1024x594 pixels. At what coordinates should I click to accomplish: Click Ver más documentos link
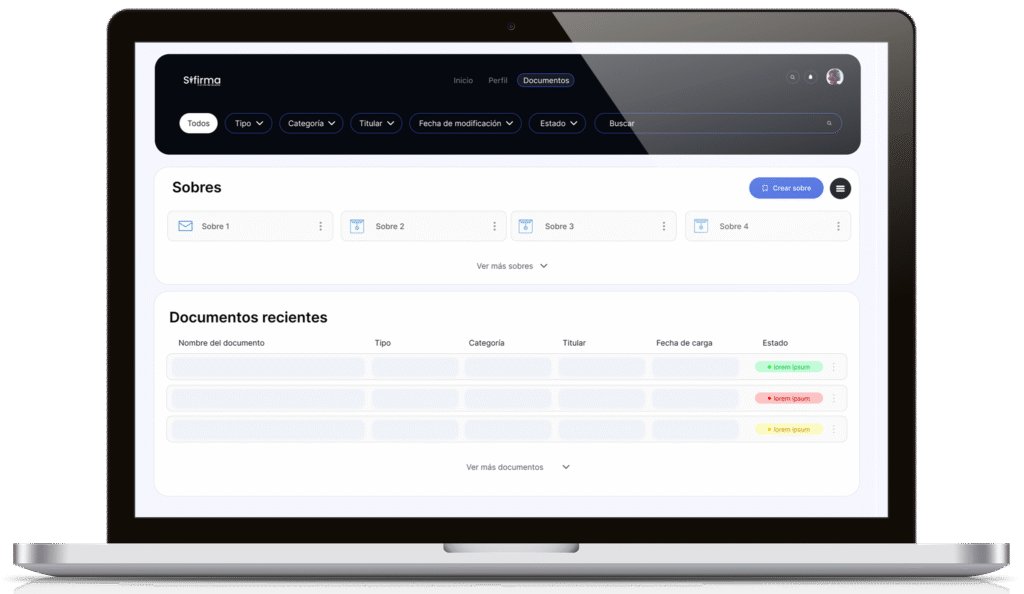(x=517, y=467)
